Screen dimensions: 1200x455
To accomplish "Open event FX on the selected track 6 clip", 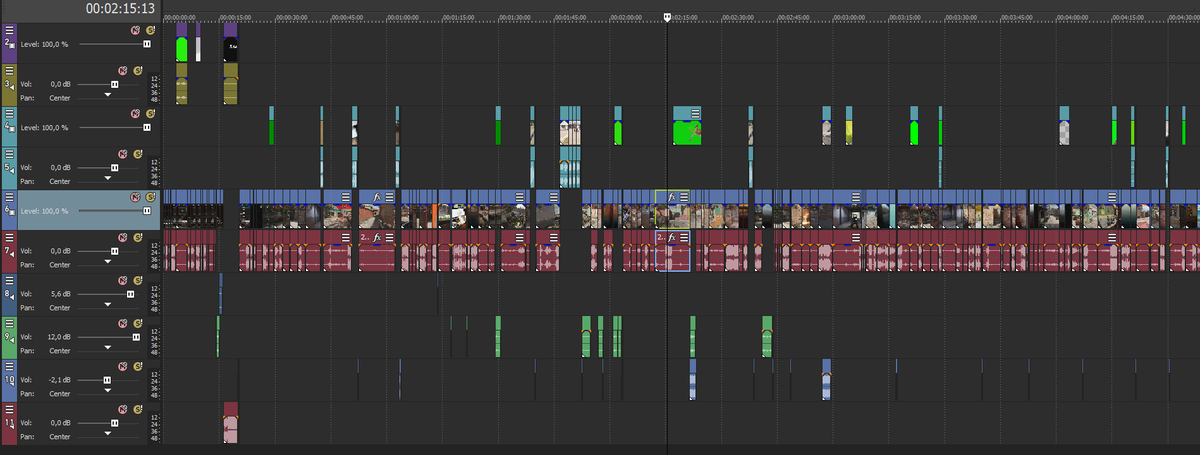I will (x=673, y=196).
